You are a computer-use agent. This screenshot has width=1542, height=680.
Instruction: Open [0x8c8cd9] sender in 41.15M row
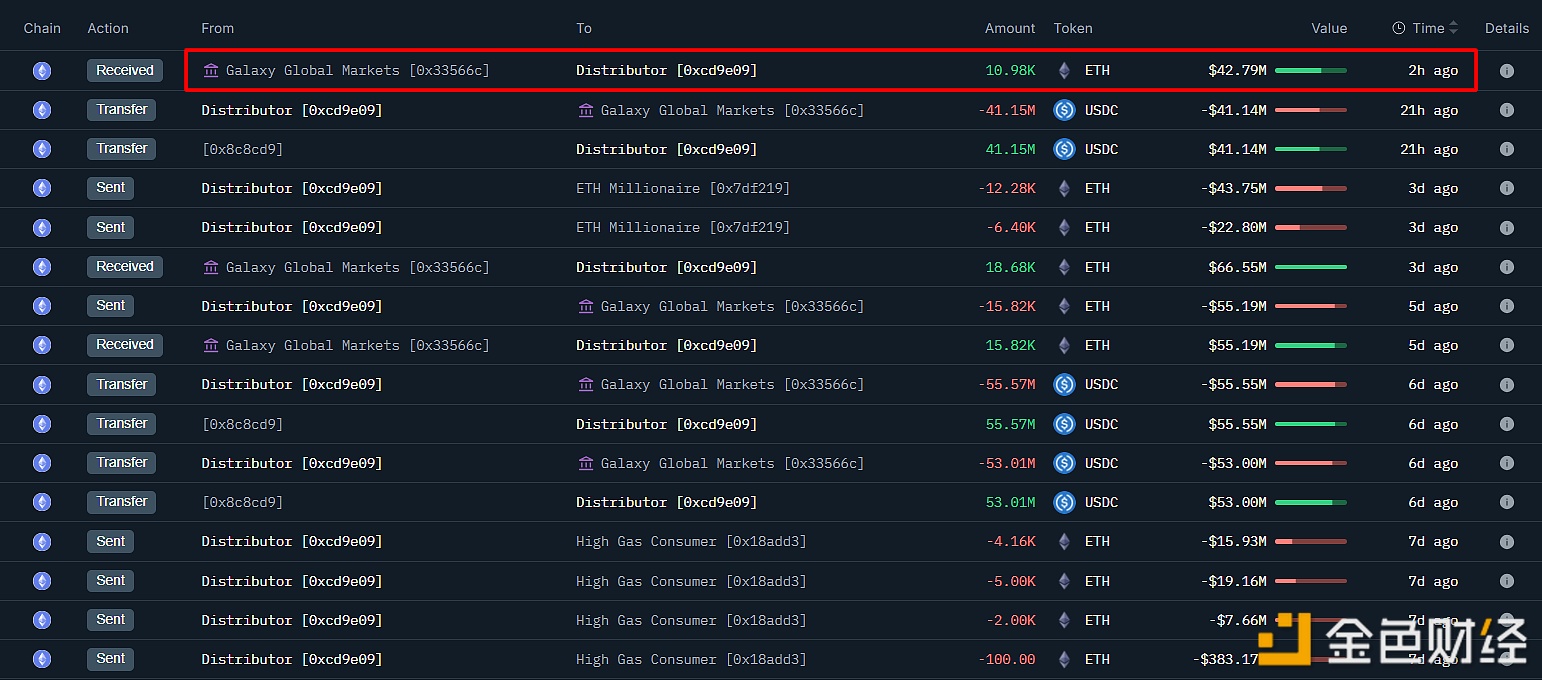[x=243, y=149]
